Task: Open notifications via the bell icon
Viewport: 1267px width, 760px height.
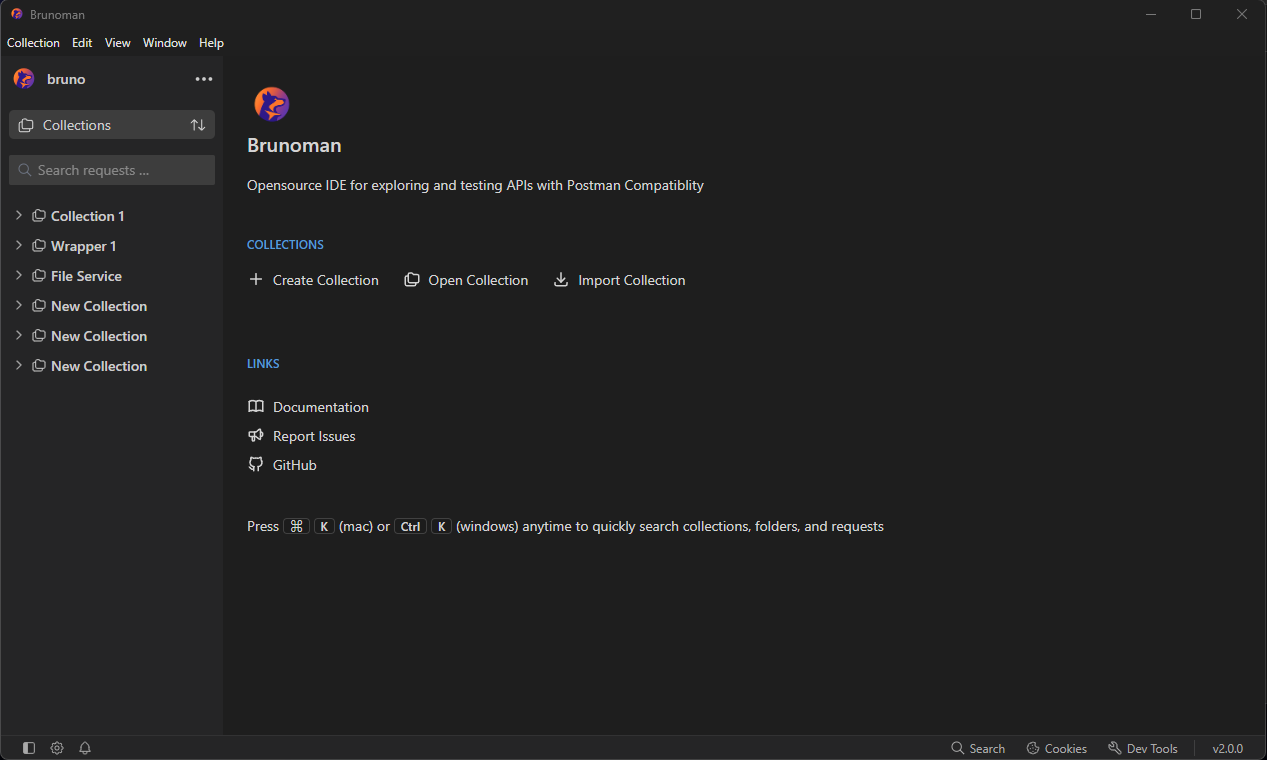Action: click(84, 747)
